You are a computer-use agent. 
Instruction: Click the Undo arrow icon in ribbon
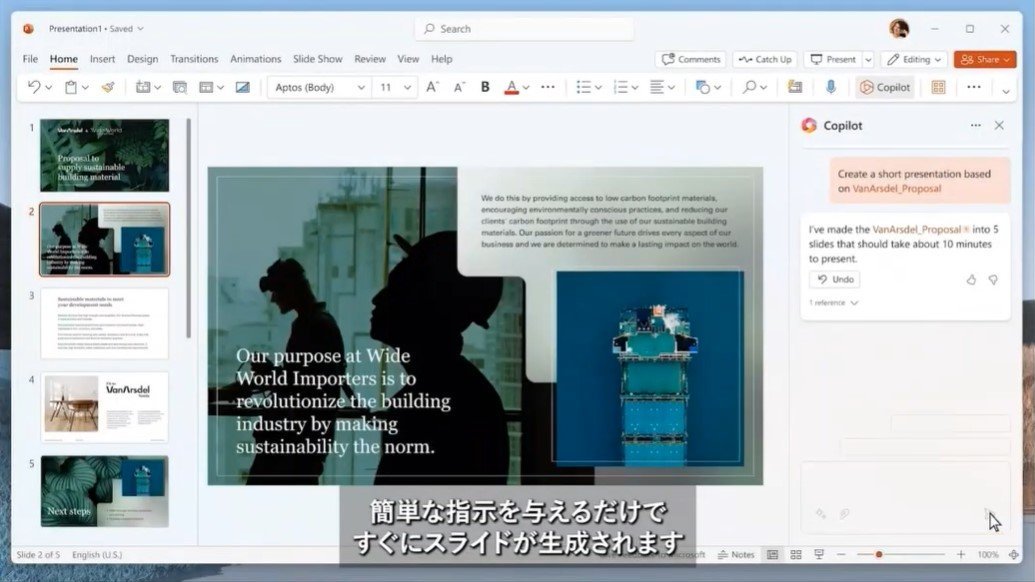pos(34,87)
